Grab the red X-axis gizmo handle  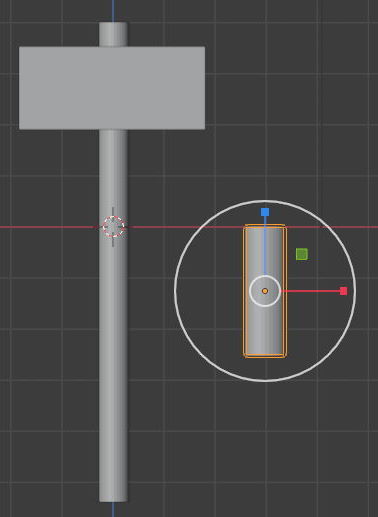point(343,291)
